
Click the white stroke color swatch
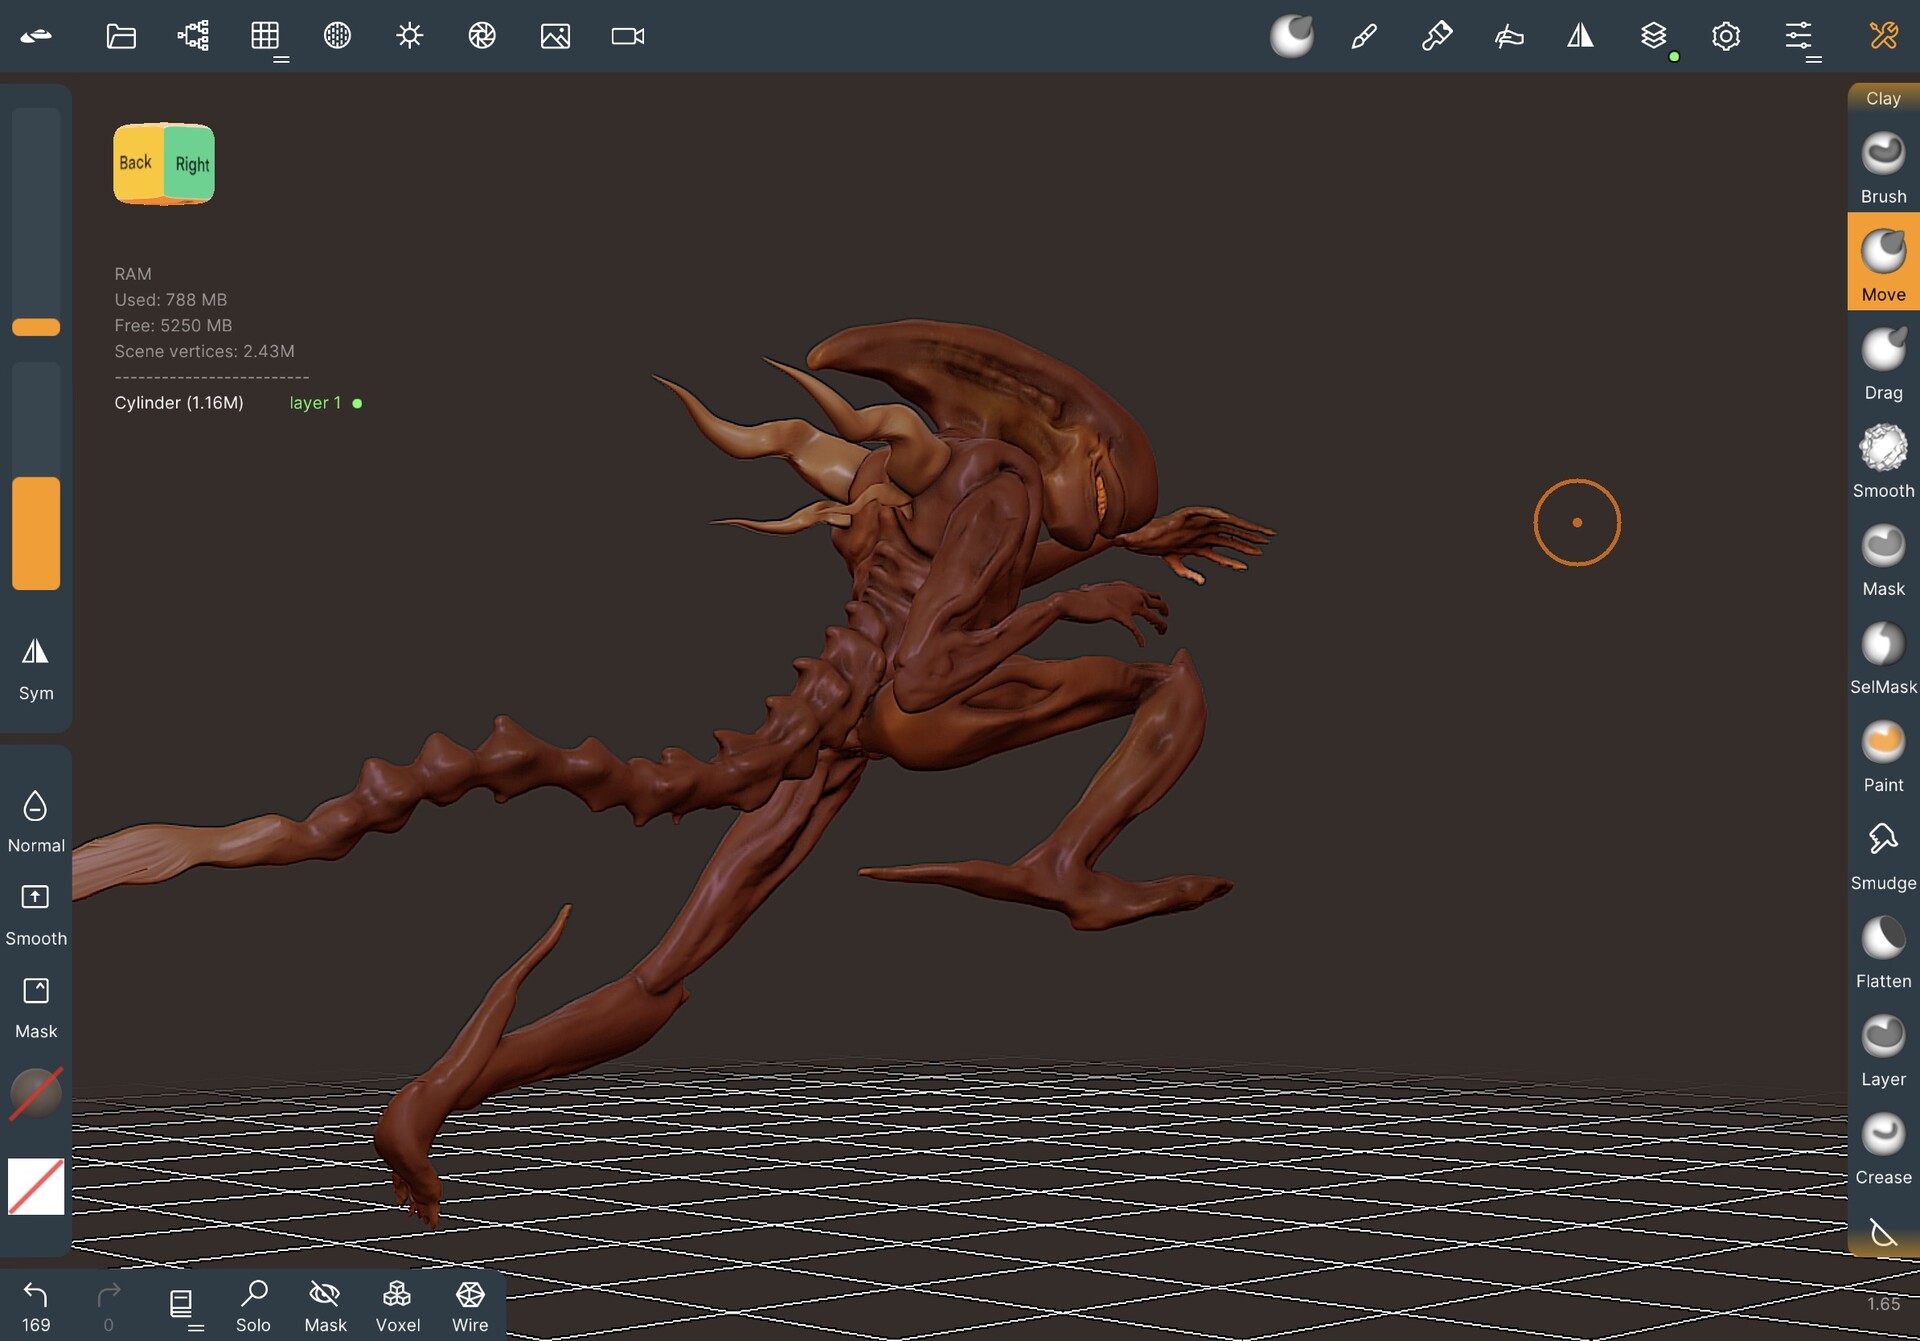[36, 1186]
